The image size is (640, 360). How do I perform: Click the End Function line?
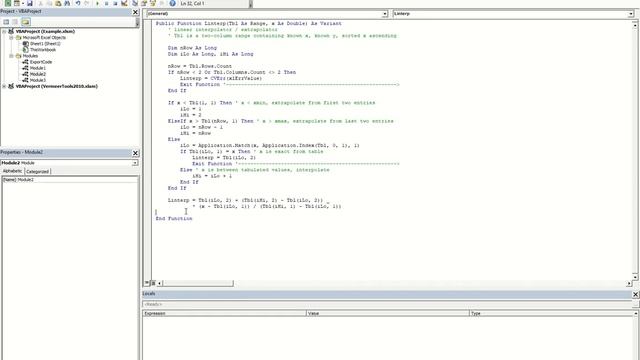tap(173, 218)
